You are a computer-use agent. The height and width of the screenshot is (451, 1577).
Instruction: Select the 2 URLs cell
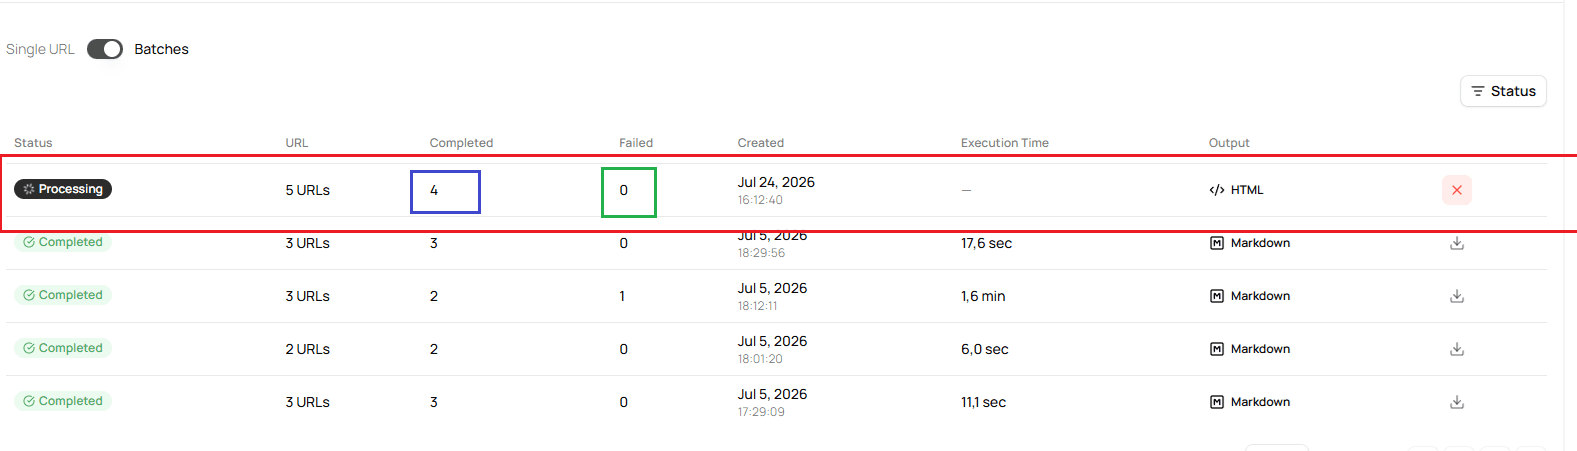point(308,349)
